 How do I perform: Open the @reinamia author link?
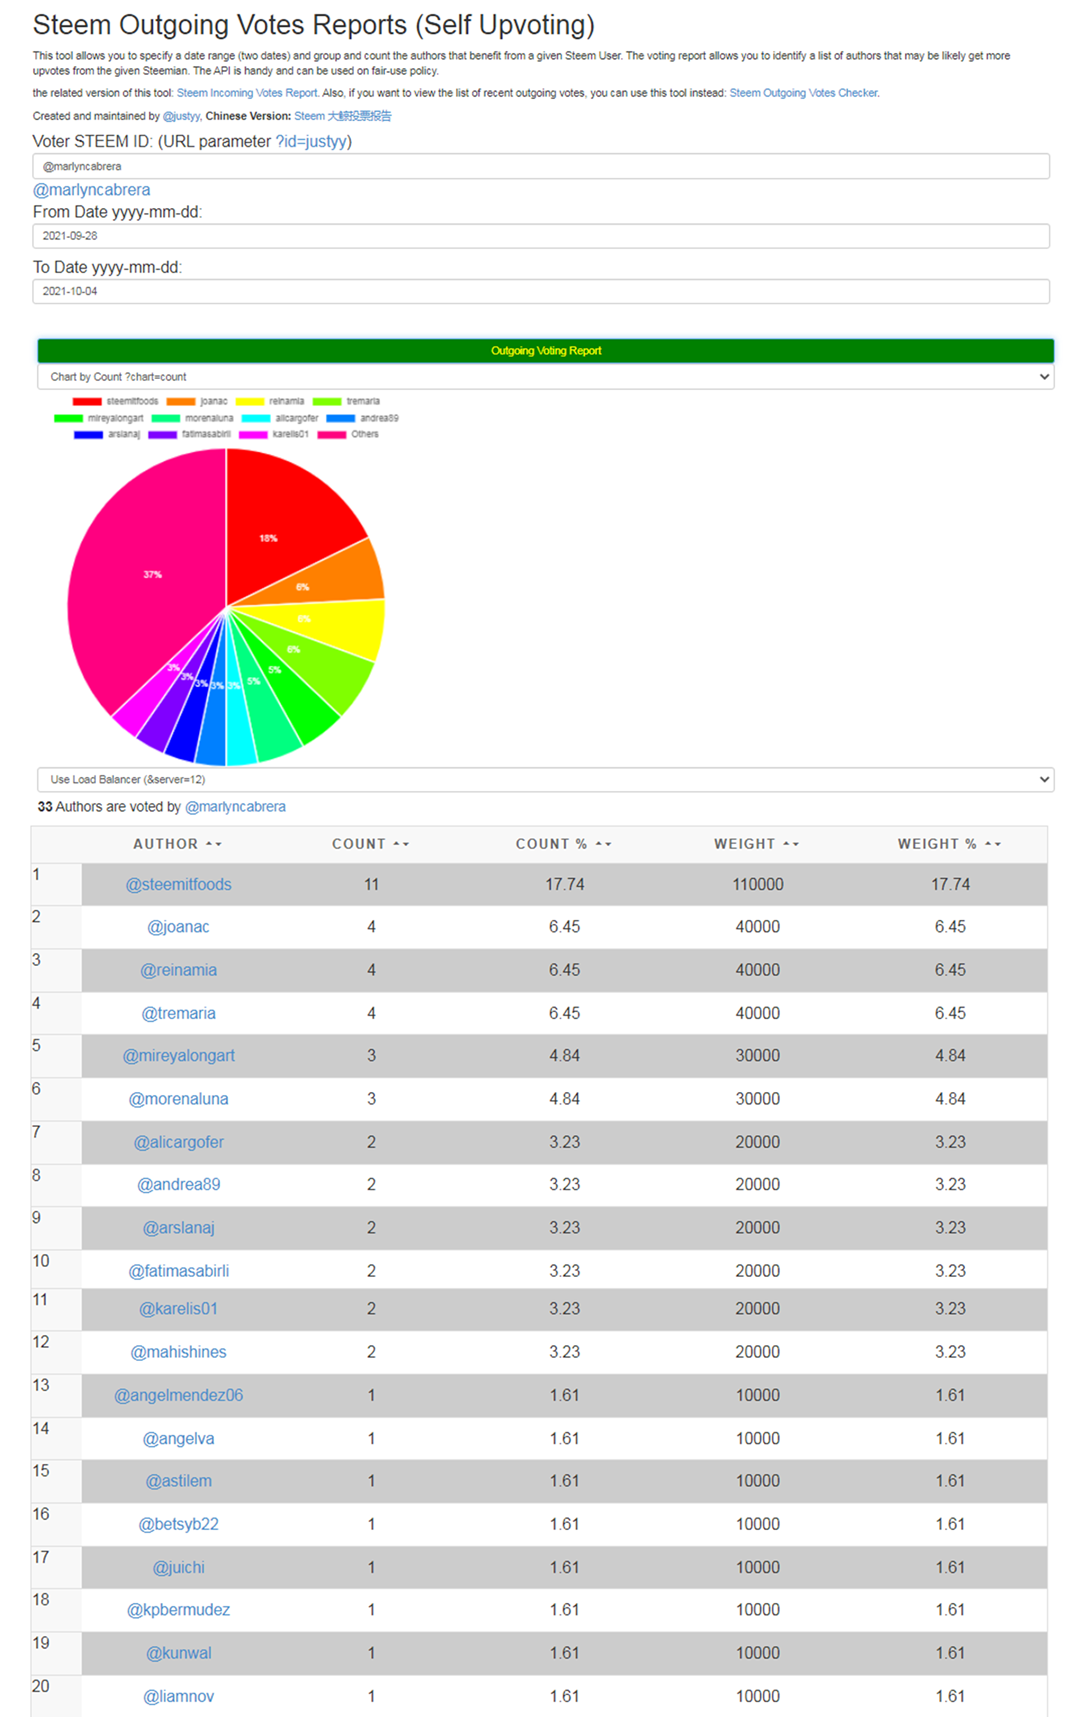178,970
